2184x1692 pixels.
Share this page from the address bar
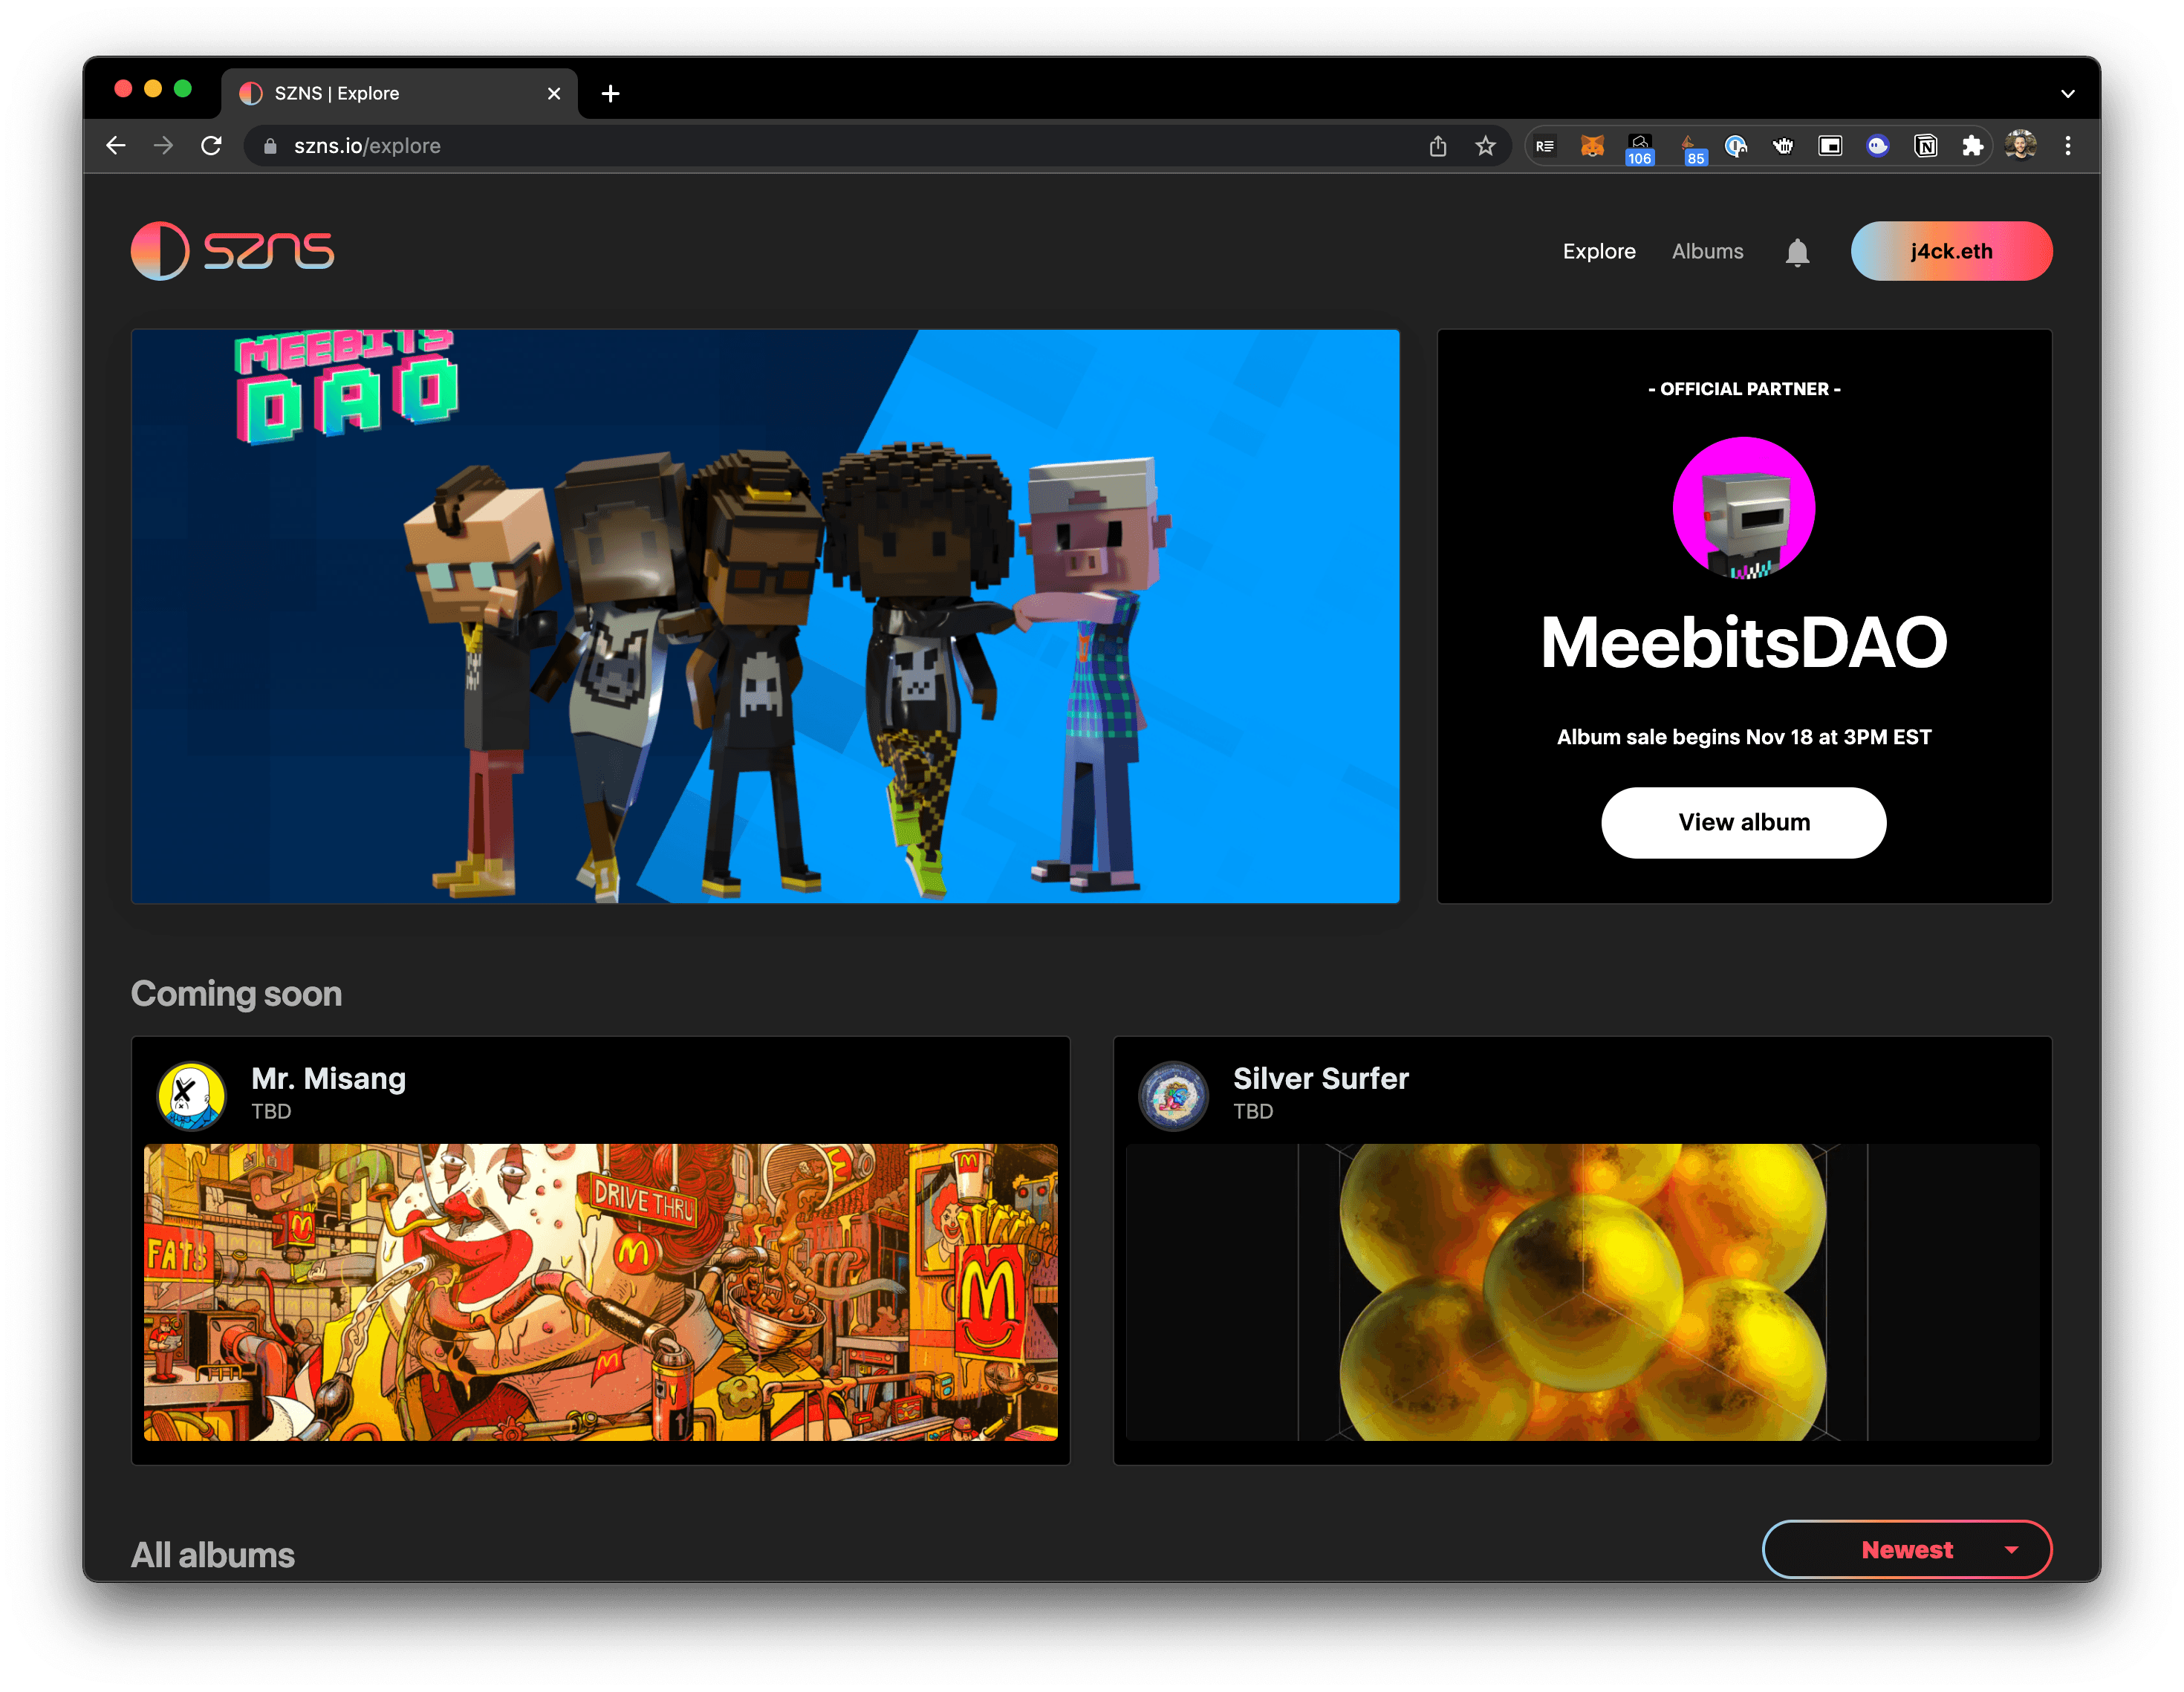[1438, 146]
